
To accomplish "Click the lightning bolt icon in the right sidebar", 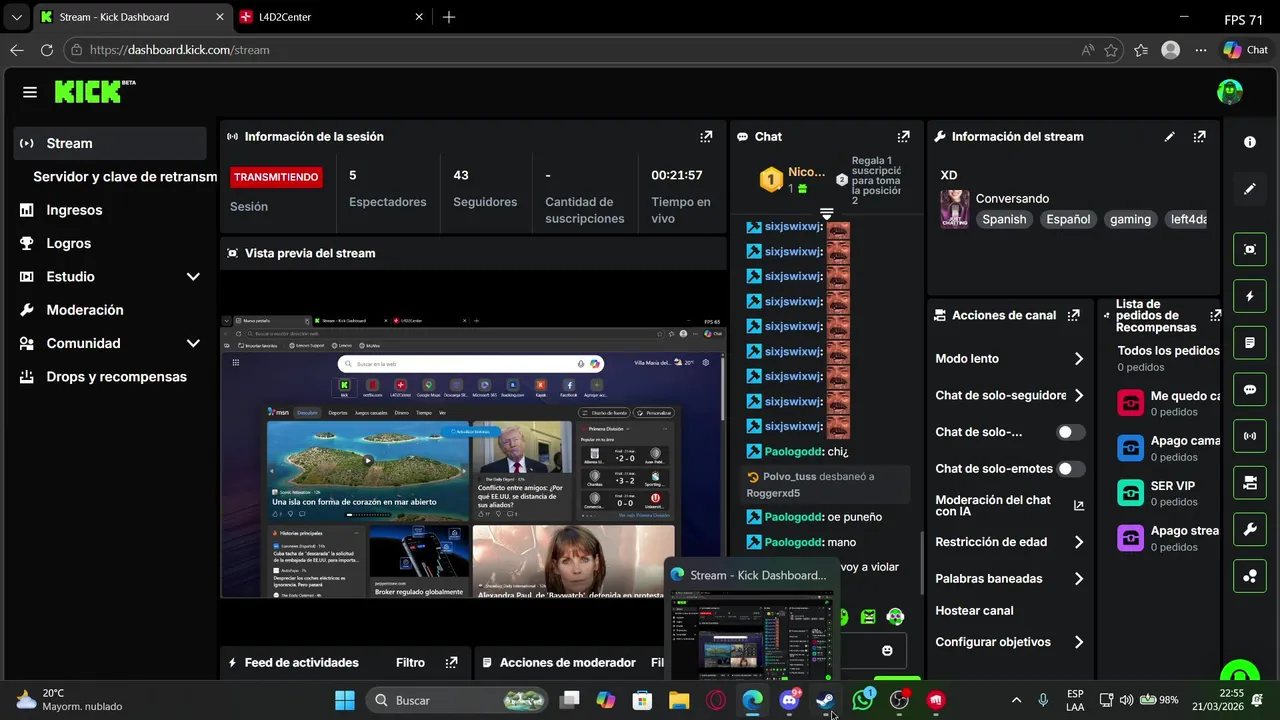I will 1250,297.
